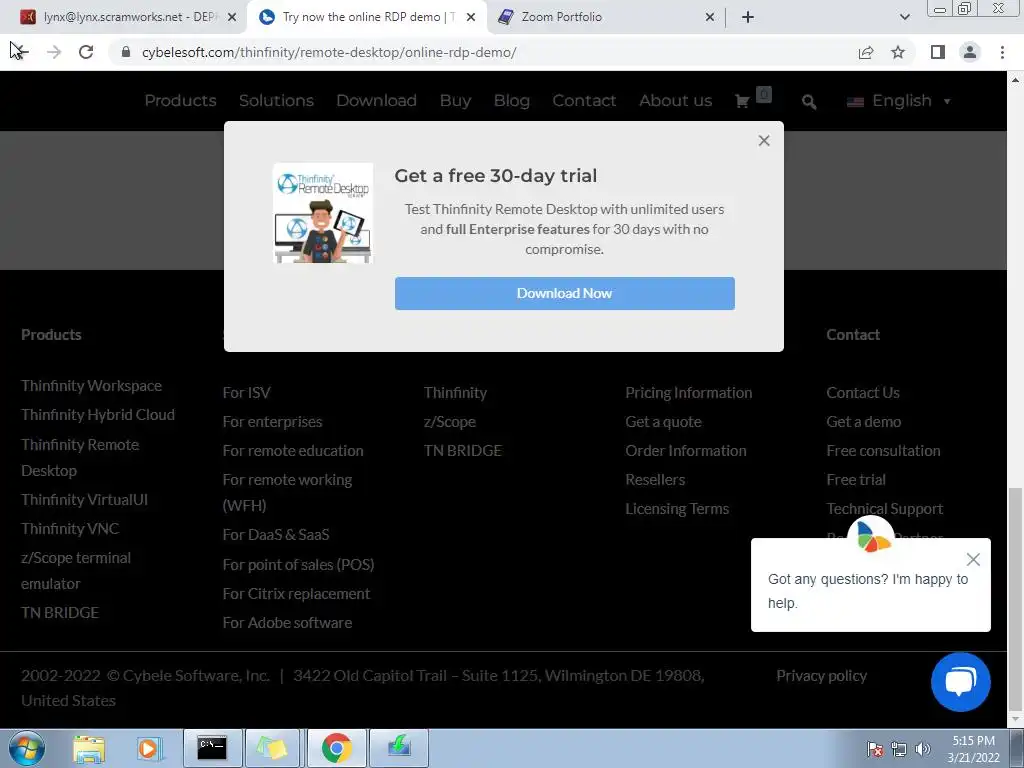Open the For Adobe software link
This screenshot has height=768, width=1024.
(287, 623)
